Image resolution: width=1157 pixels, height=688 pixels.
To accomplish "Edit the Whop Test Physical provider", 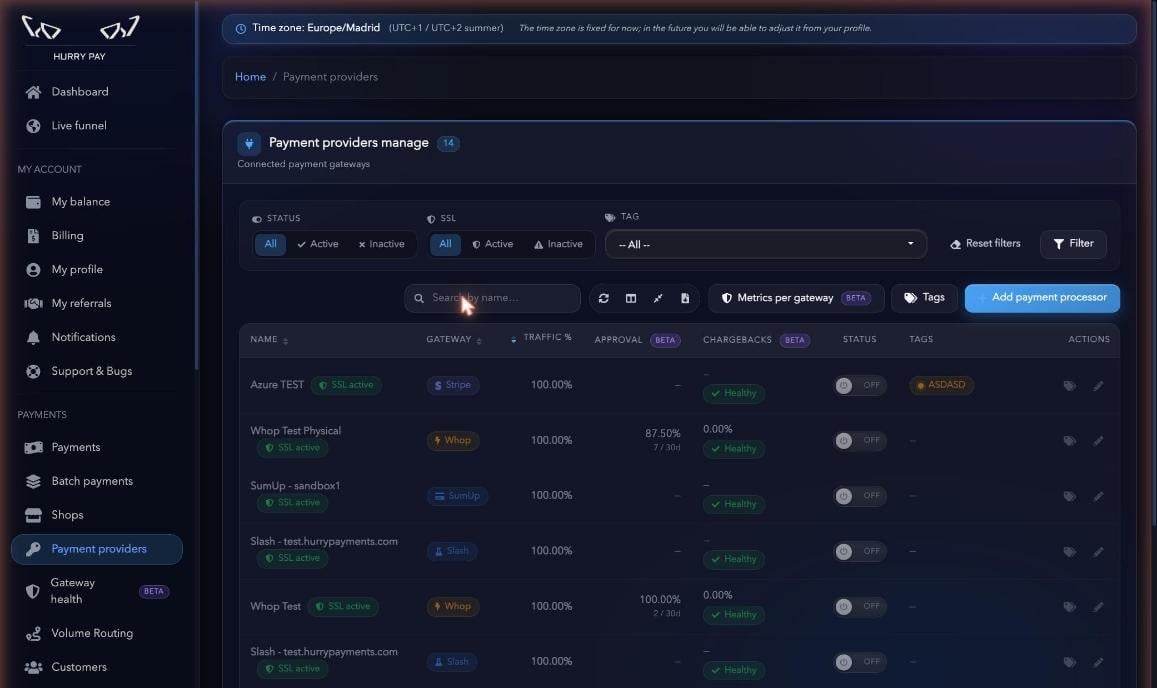I will point(1099,441).
